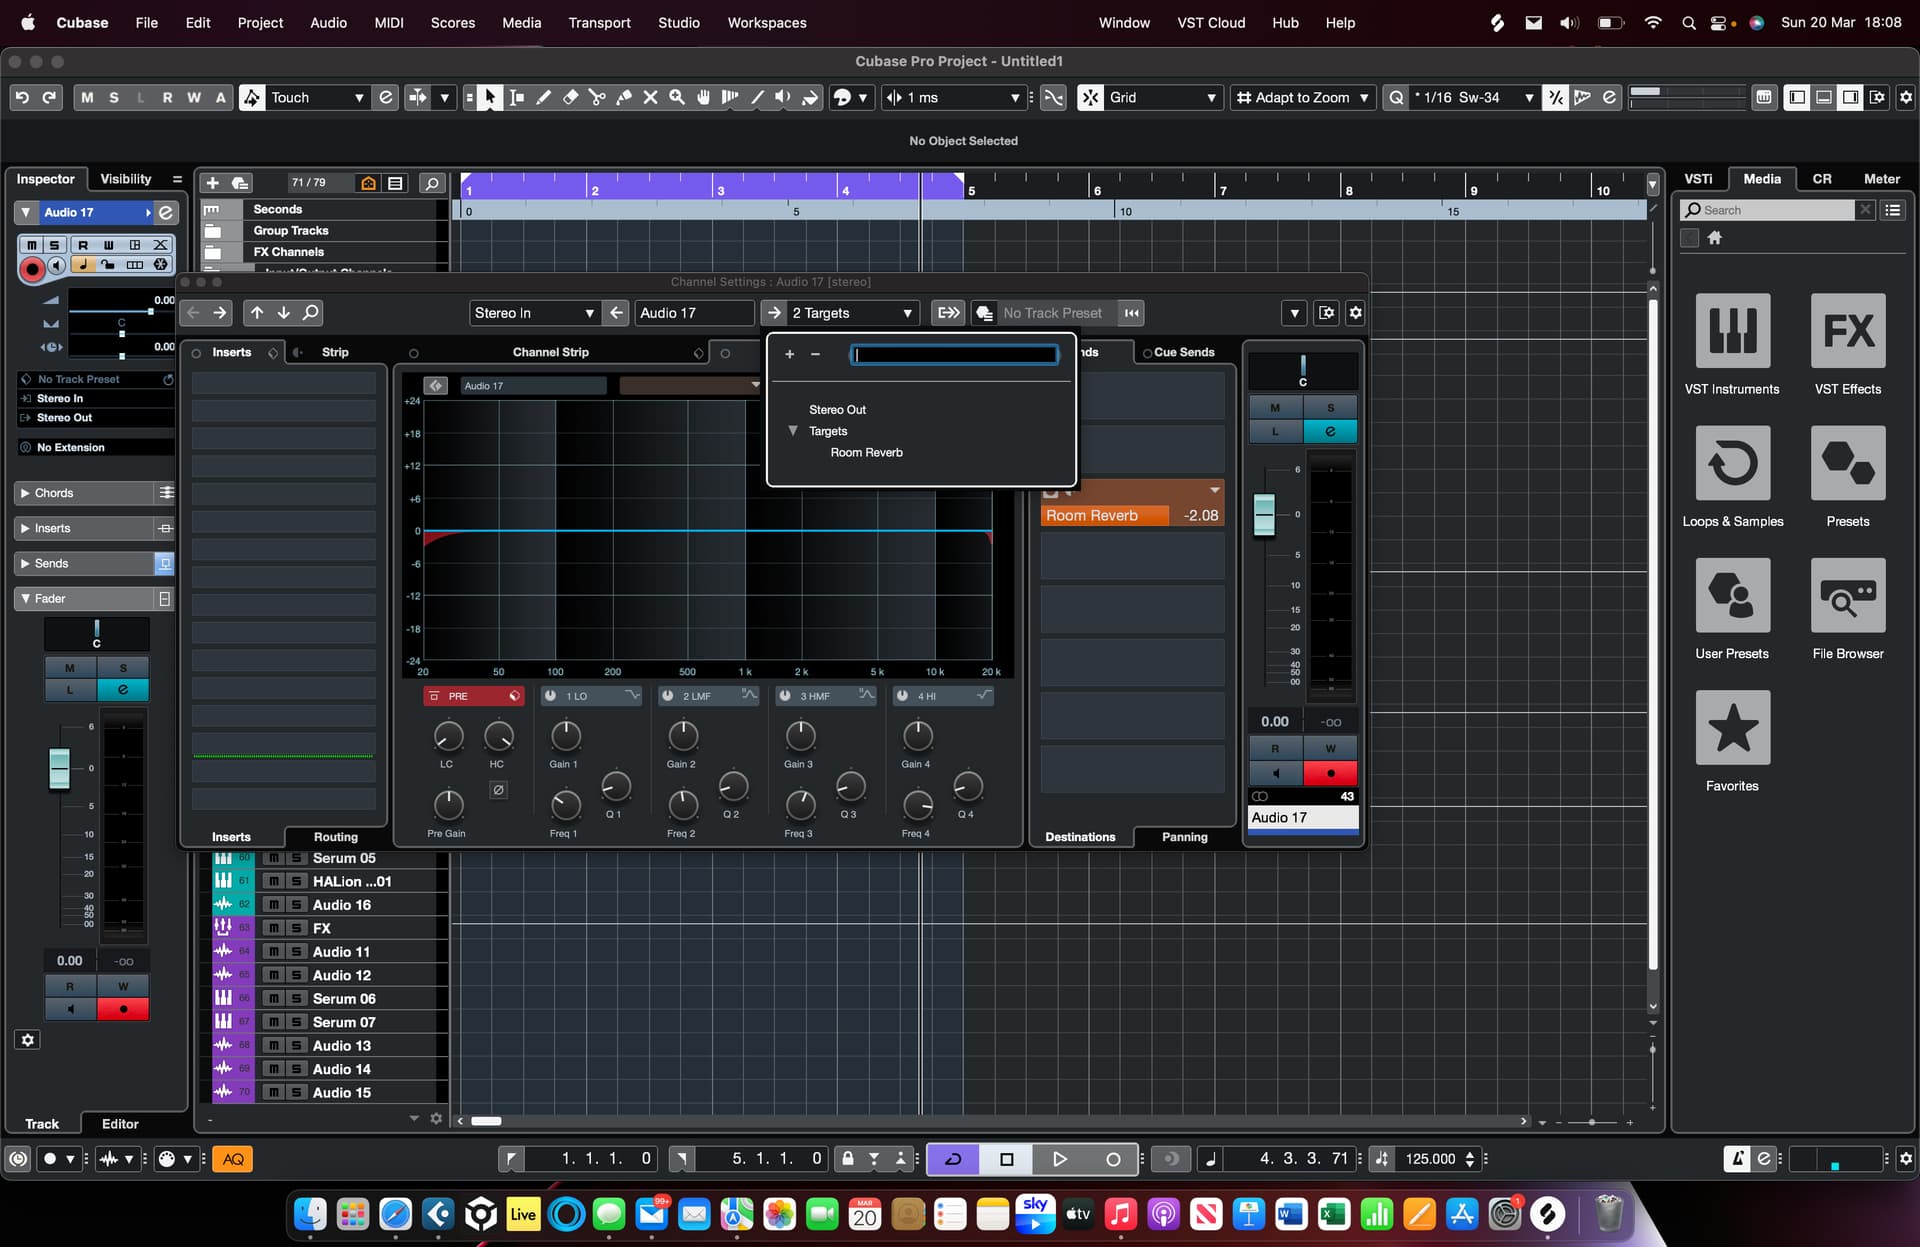Screen dimensions: 1920x1247
Task: Click the Redo arrow in toolbar
Action: [x=49, y=97]
